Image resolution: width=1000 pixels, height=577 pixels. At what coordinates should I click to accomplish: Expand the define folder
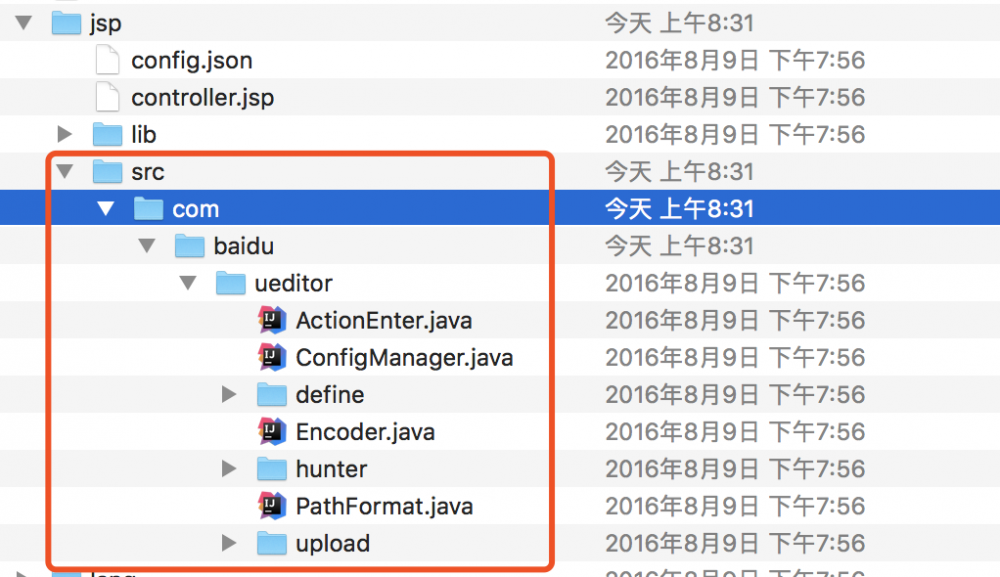(x=228, y=394)
